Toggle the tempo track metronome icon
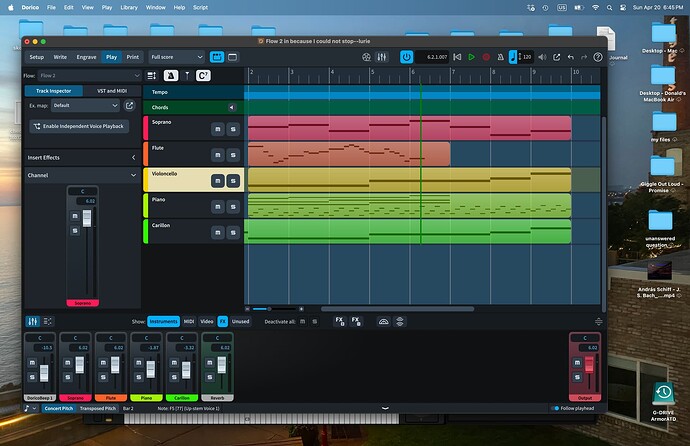 (x=171, y=76)
